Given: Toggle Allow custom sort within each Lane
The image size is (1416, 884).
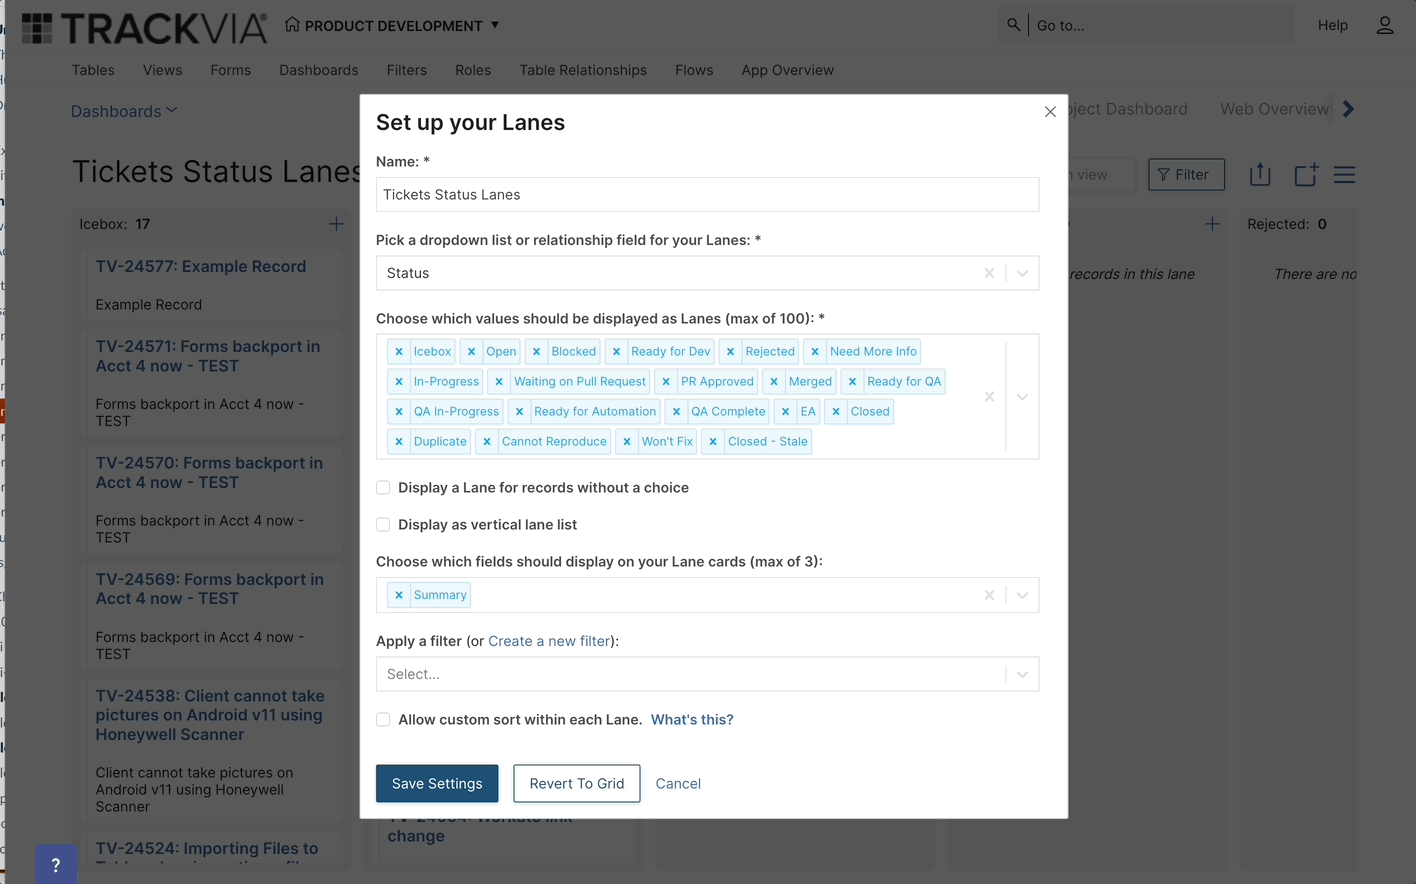Looking at the screenshot, I should (383, 720).
